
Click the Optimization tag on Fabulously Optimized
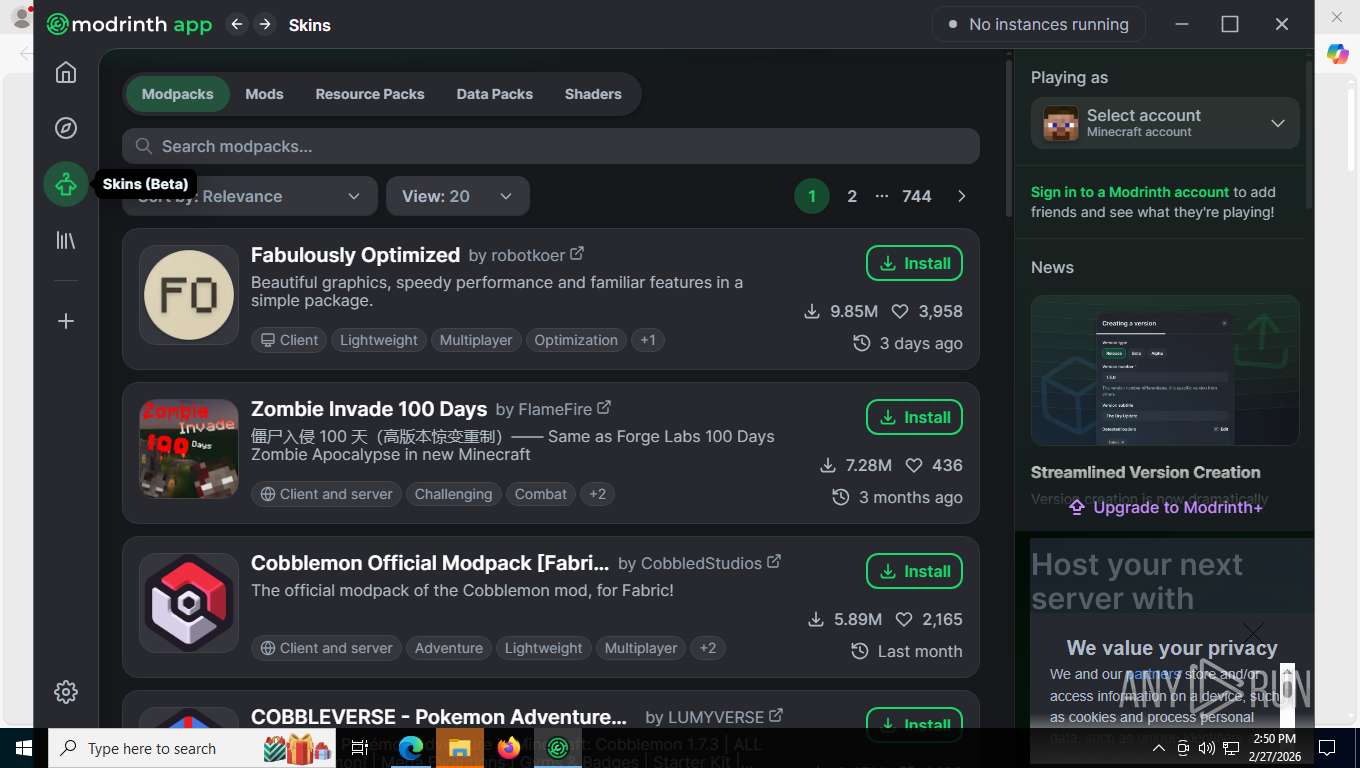point(576,340)
